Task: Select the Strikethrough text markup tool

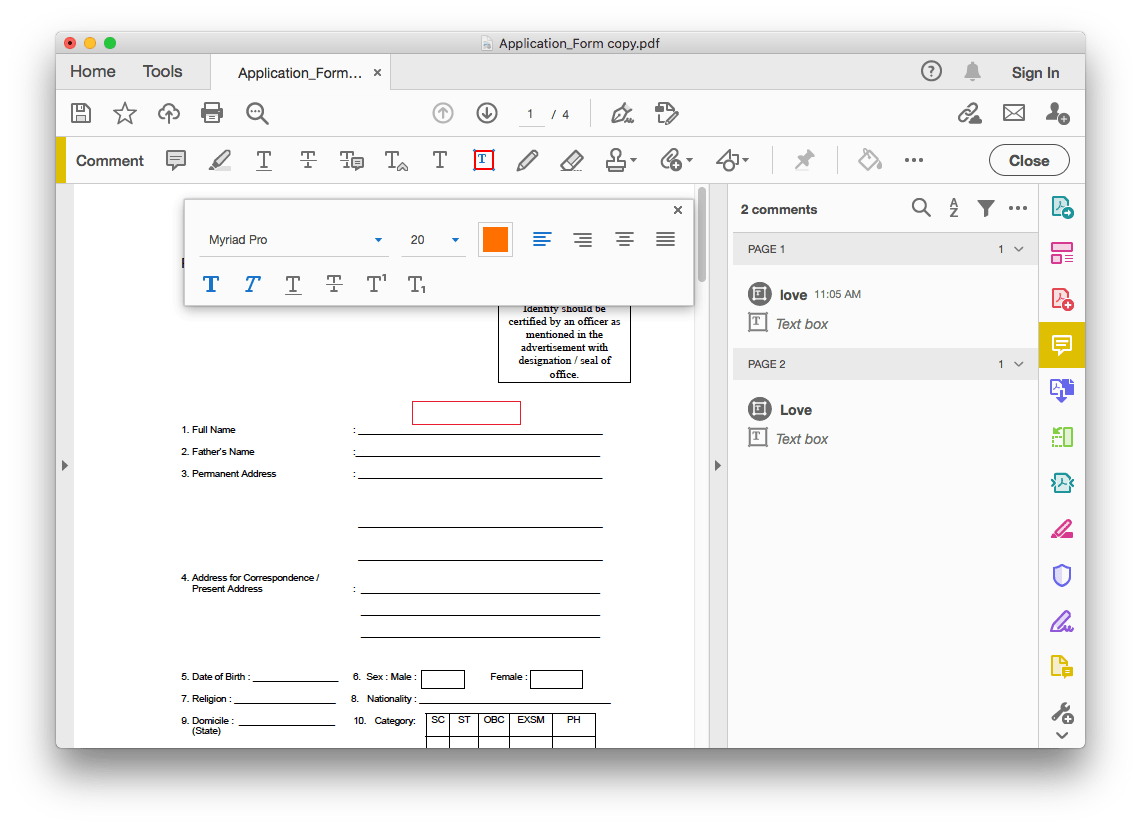Action: pos(307,160)
